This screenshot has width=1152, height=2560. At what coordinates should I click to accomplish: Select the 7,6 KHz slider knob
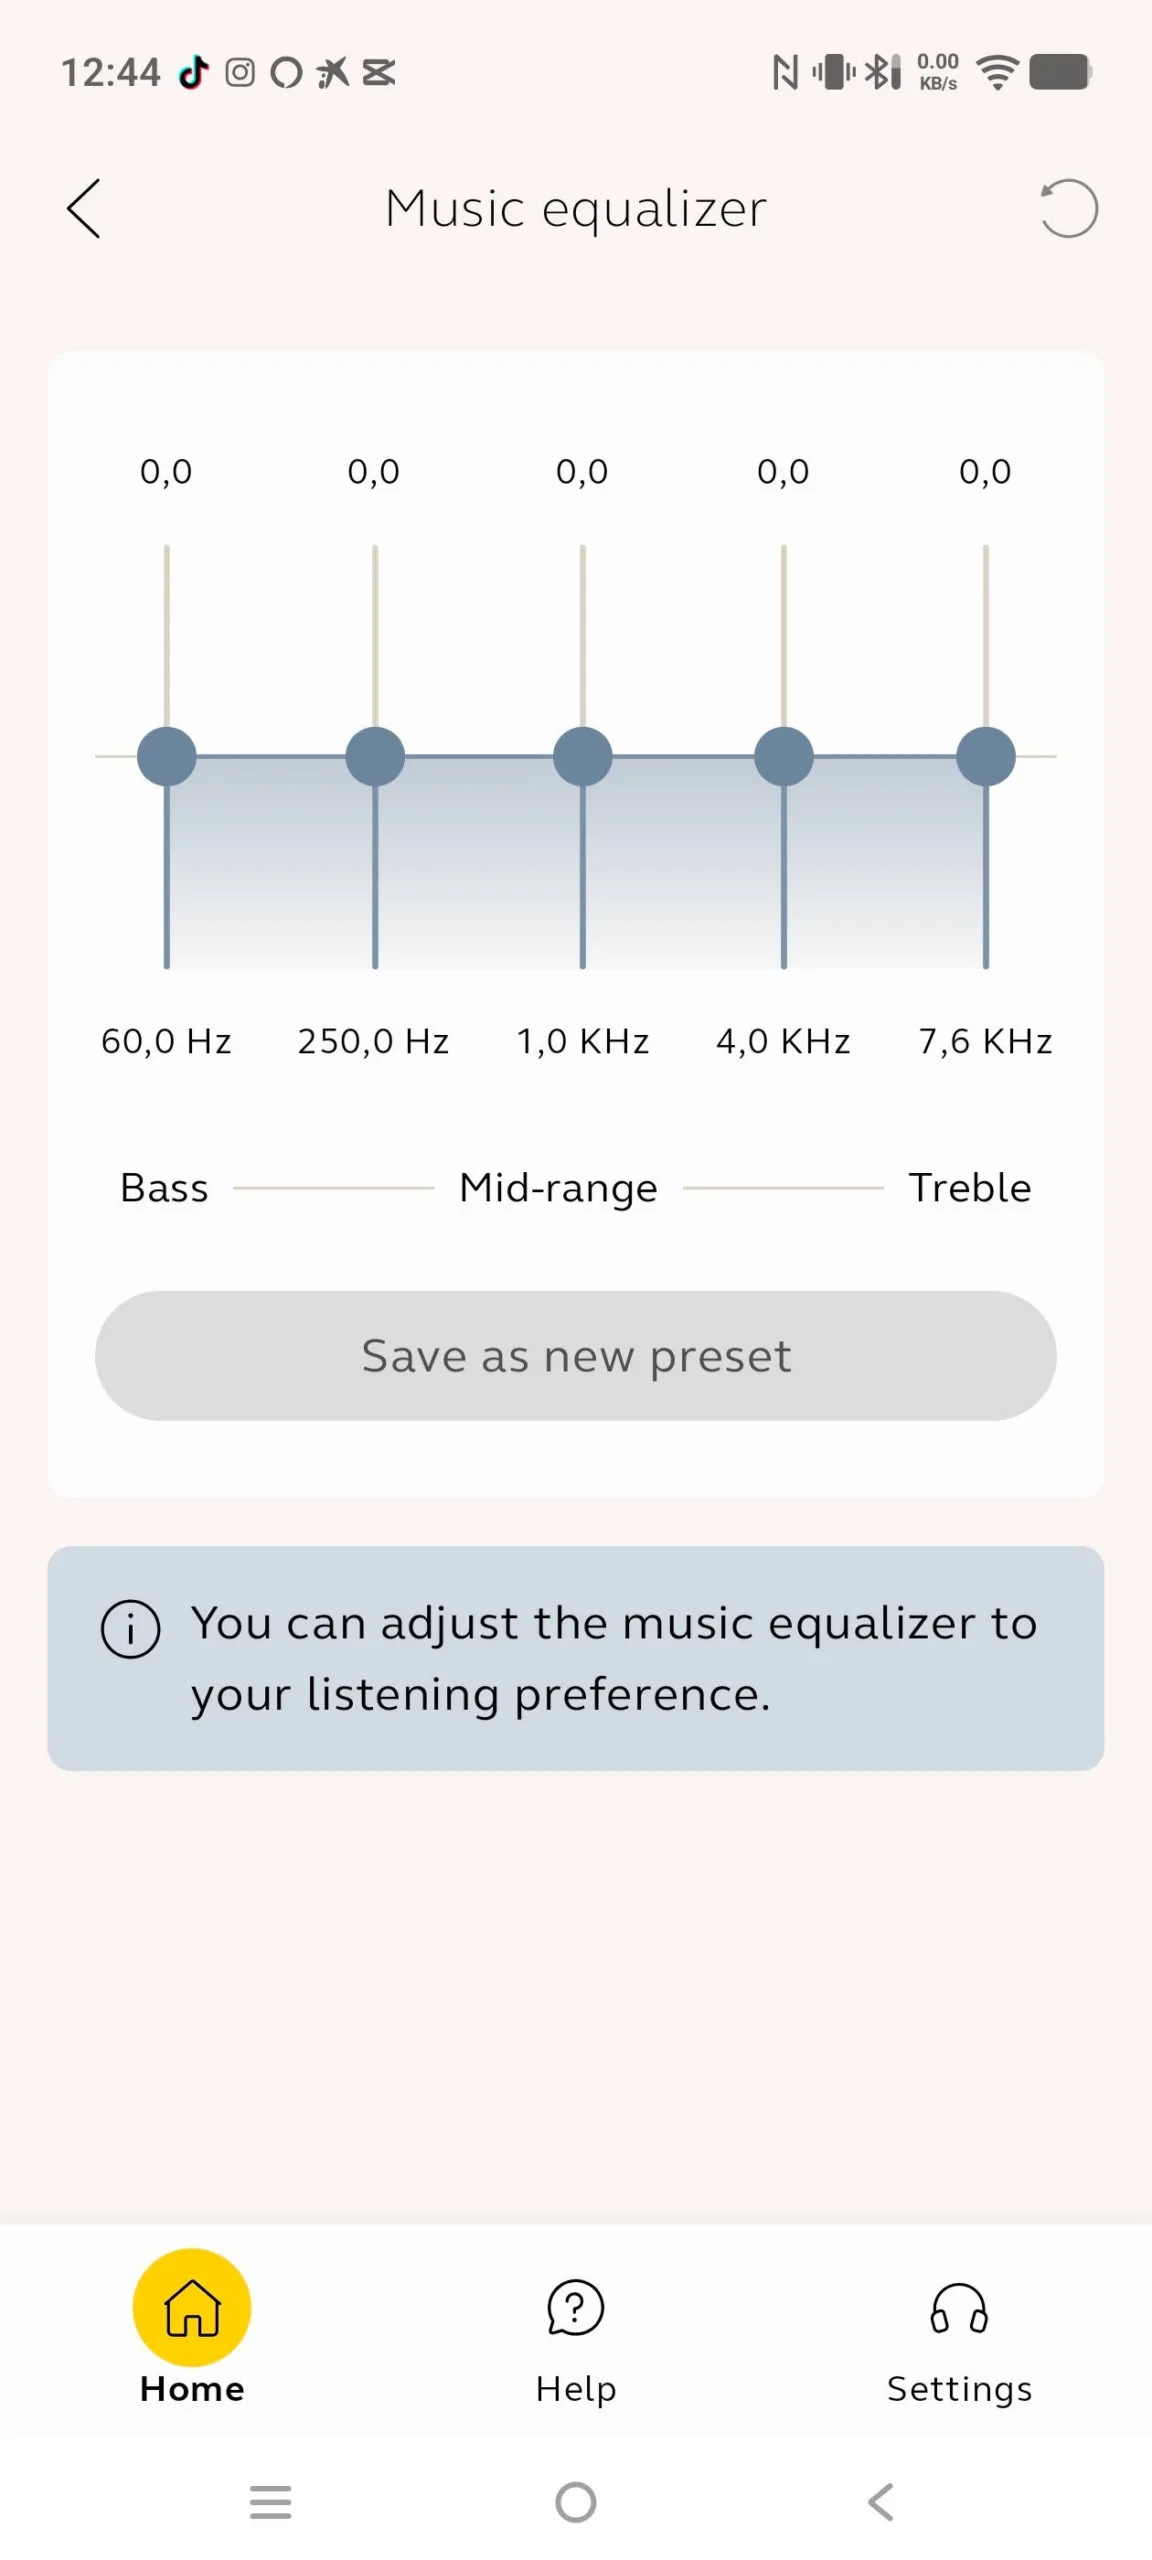click(x=986, y=757)
